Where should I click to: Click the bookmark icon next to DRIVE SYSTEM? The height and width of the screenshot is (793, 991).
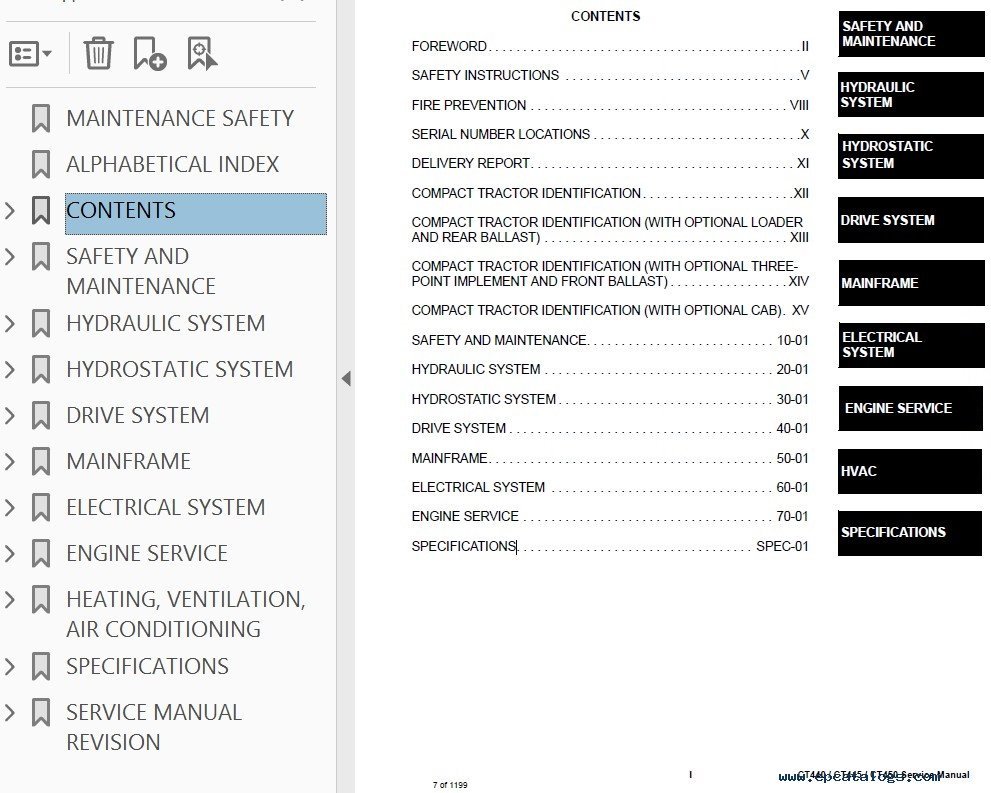click(41, 416)
